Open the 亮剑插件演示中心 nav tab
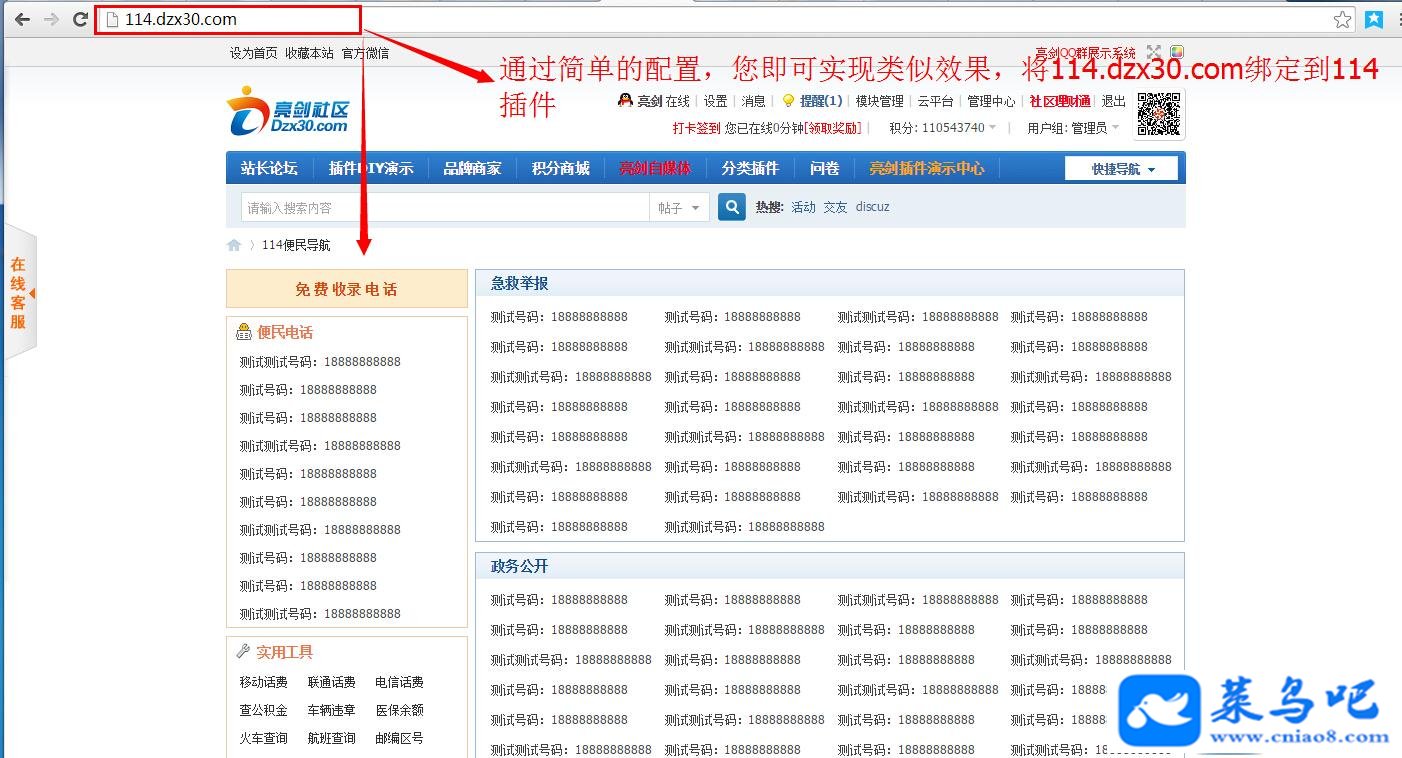The width and height of the screenshot is (1402, 758). point(926,168)
